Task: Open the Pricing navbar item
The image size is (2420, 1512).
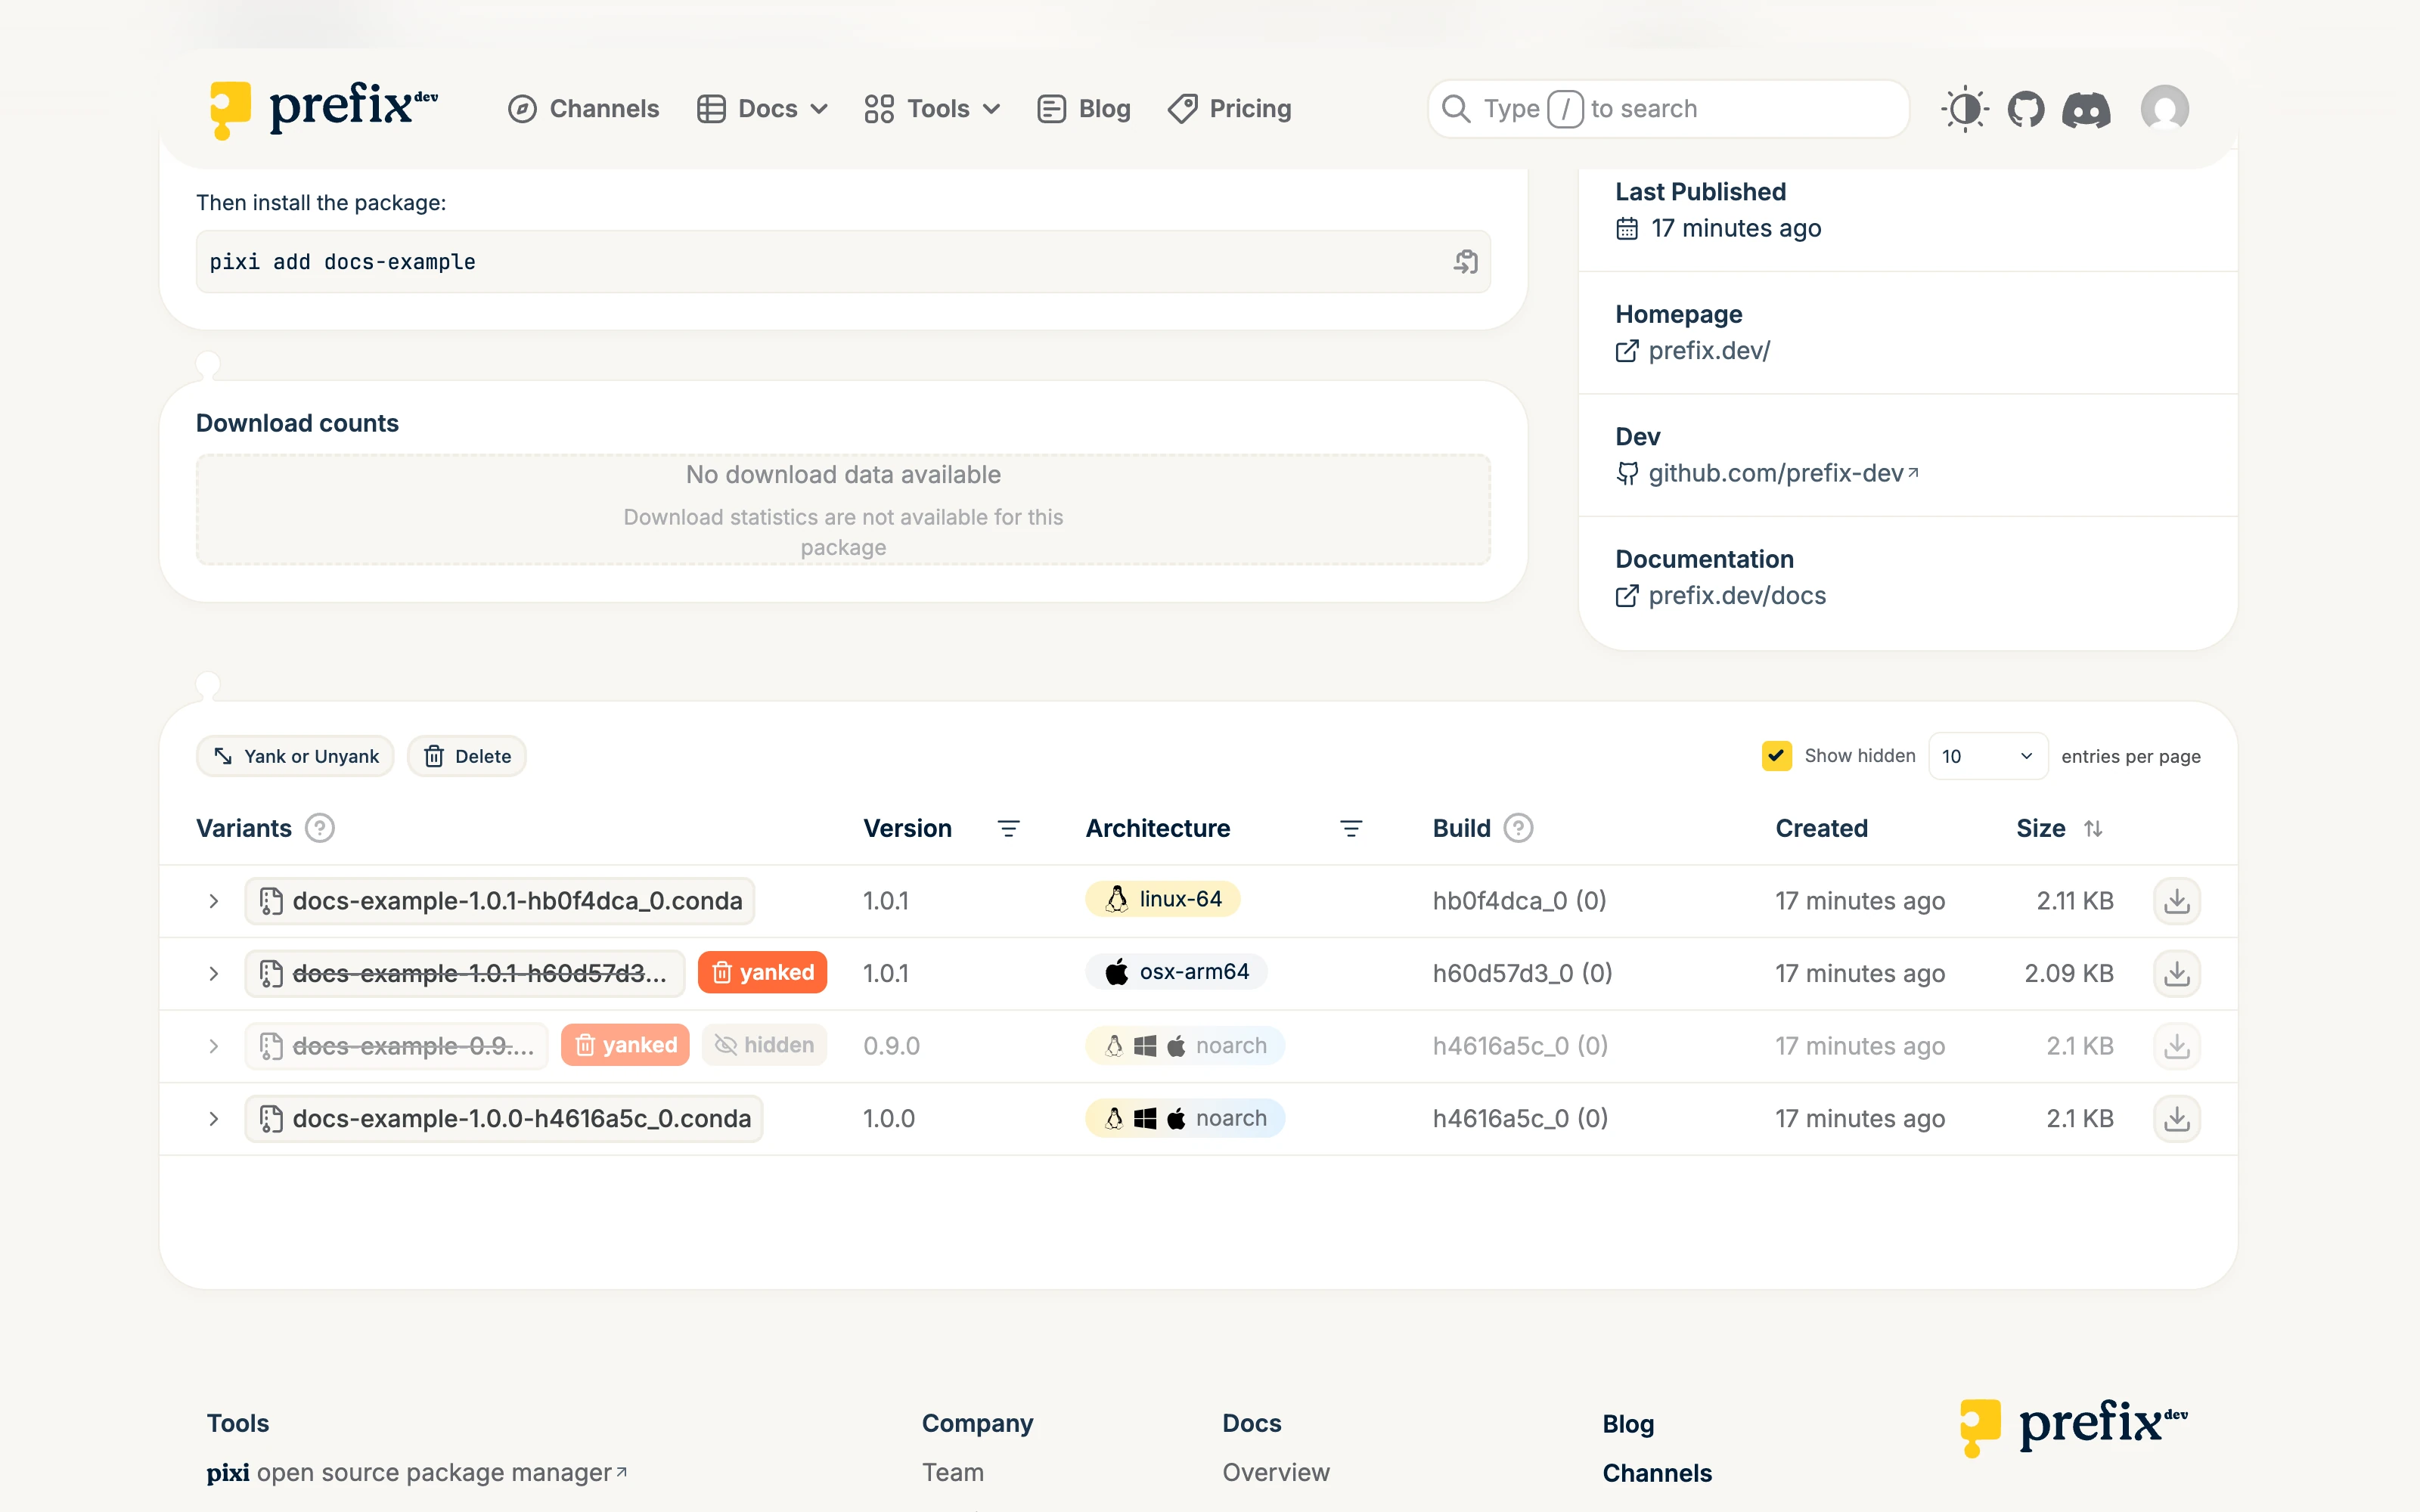Action: 1229,108
